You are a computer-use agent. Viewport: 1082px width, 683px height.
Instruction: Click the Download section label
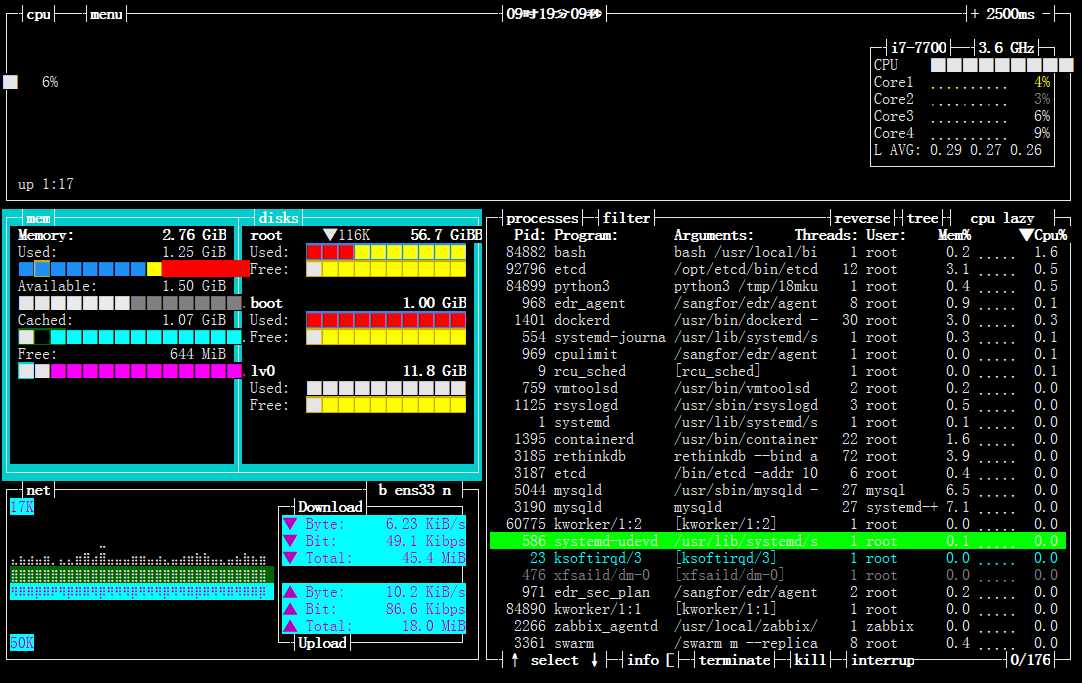(330, 507)
